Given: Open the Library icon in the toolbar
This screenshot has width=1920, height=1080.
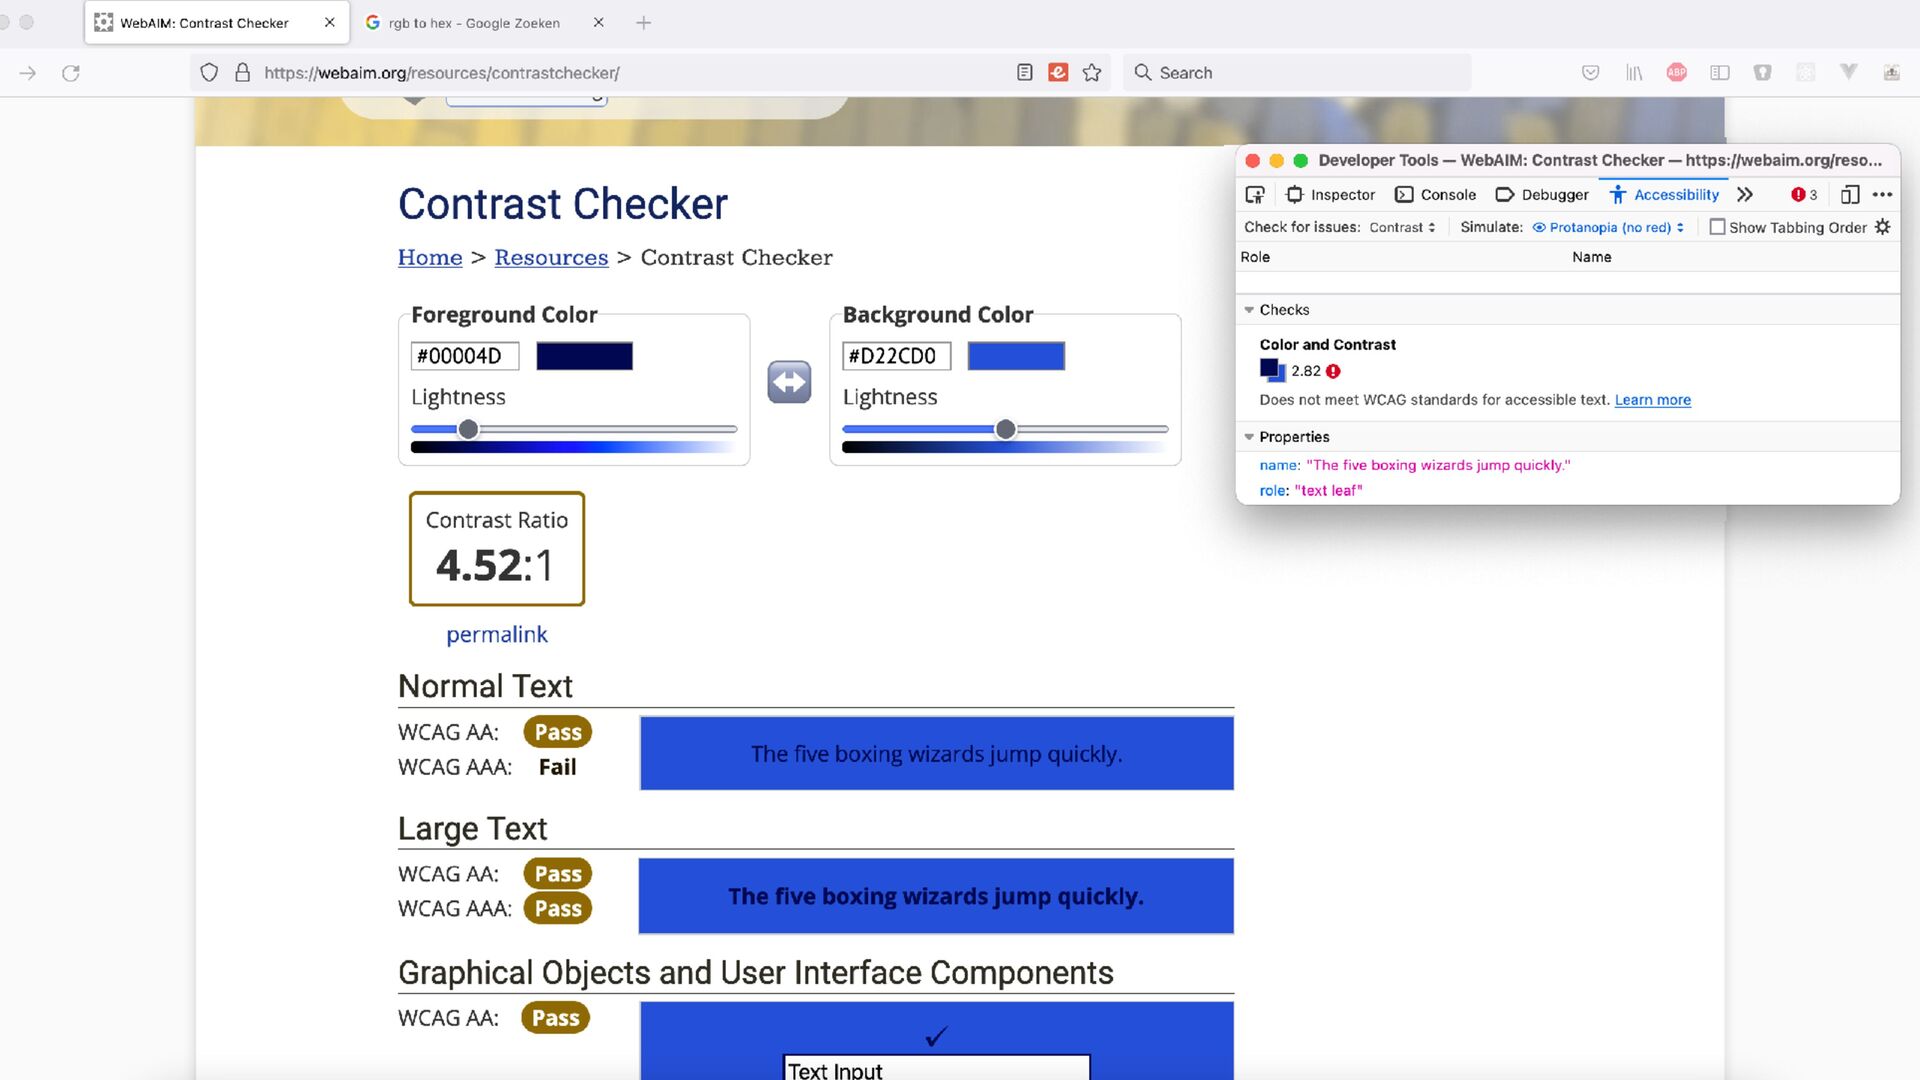Looking at the screenshot, I should tap(1634, 73).
